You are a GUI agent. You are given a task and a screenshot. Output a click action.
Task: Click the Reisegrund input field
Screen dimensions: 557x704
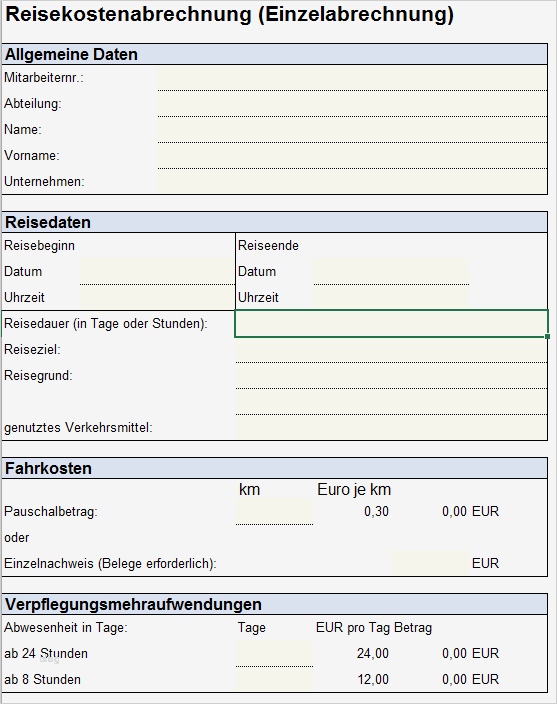coord(391,375)
